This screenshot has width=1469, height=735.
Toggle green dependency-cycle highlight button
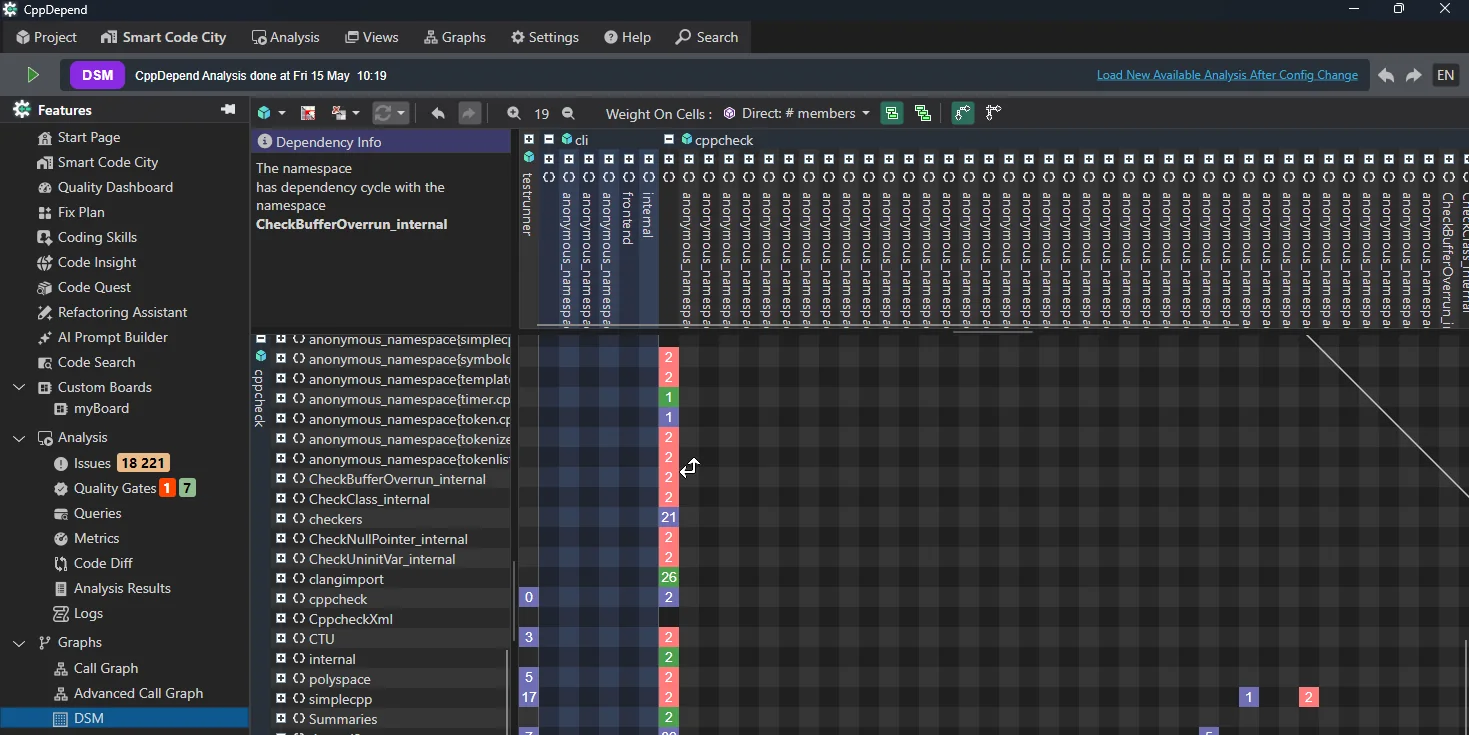[962, 113]
